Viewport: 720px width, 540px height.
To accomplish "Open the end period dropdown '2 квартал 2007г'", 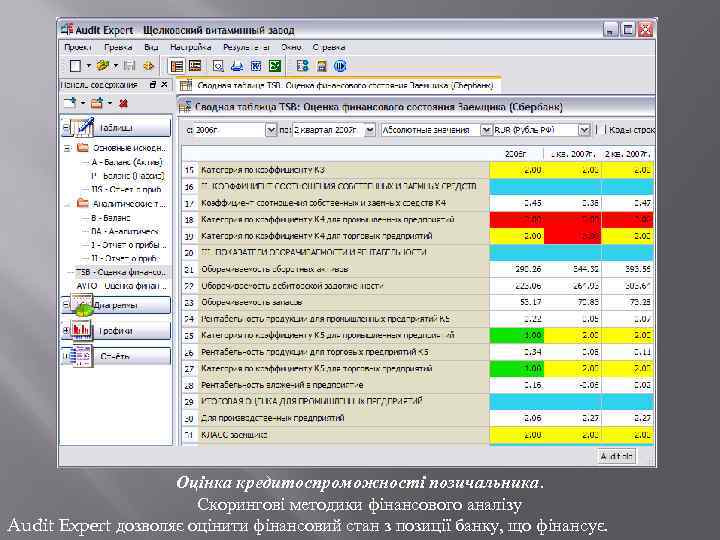I will pos(370,130).
